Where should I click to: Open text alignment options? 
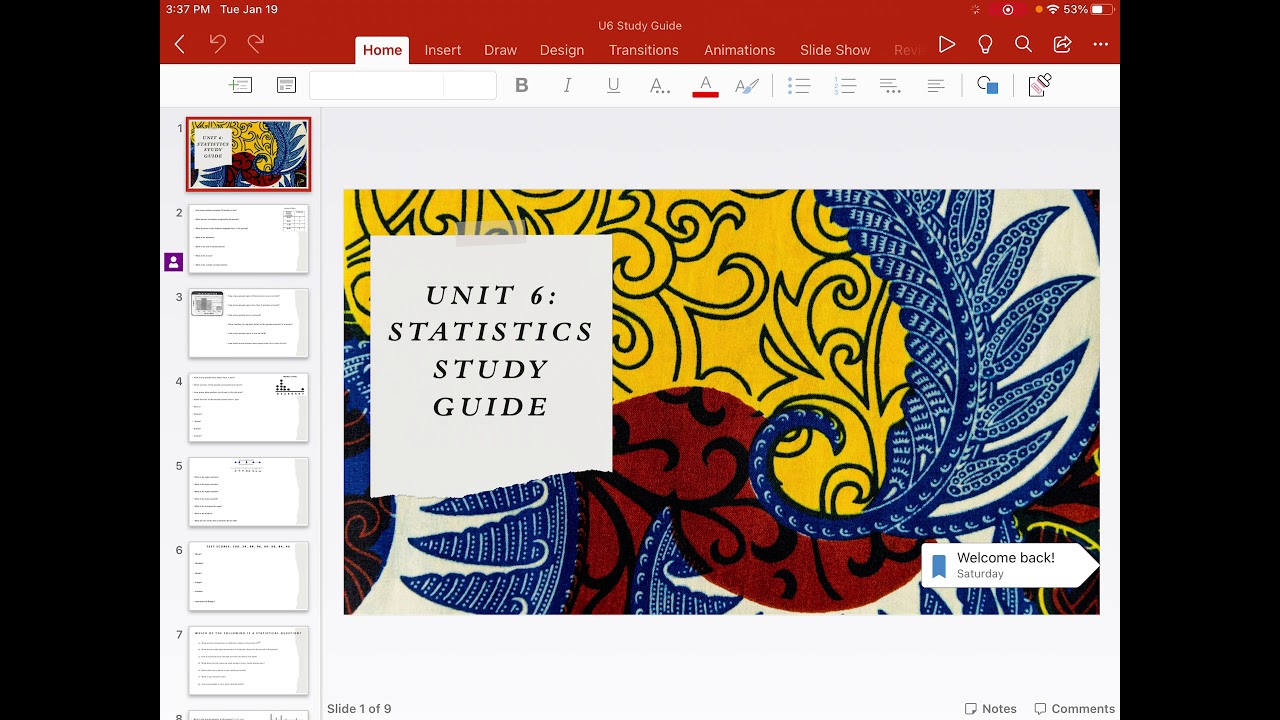[x=936, y=86]
